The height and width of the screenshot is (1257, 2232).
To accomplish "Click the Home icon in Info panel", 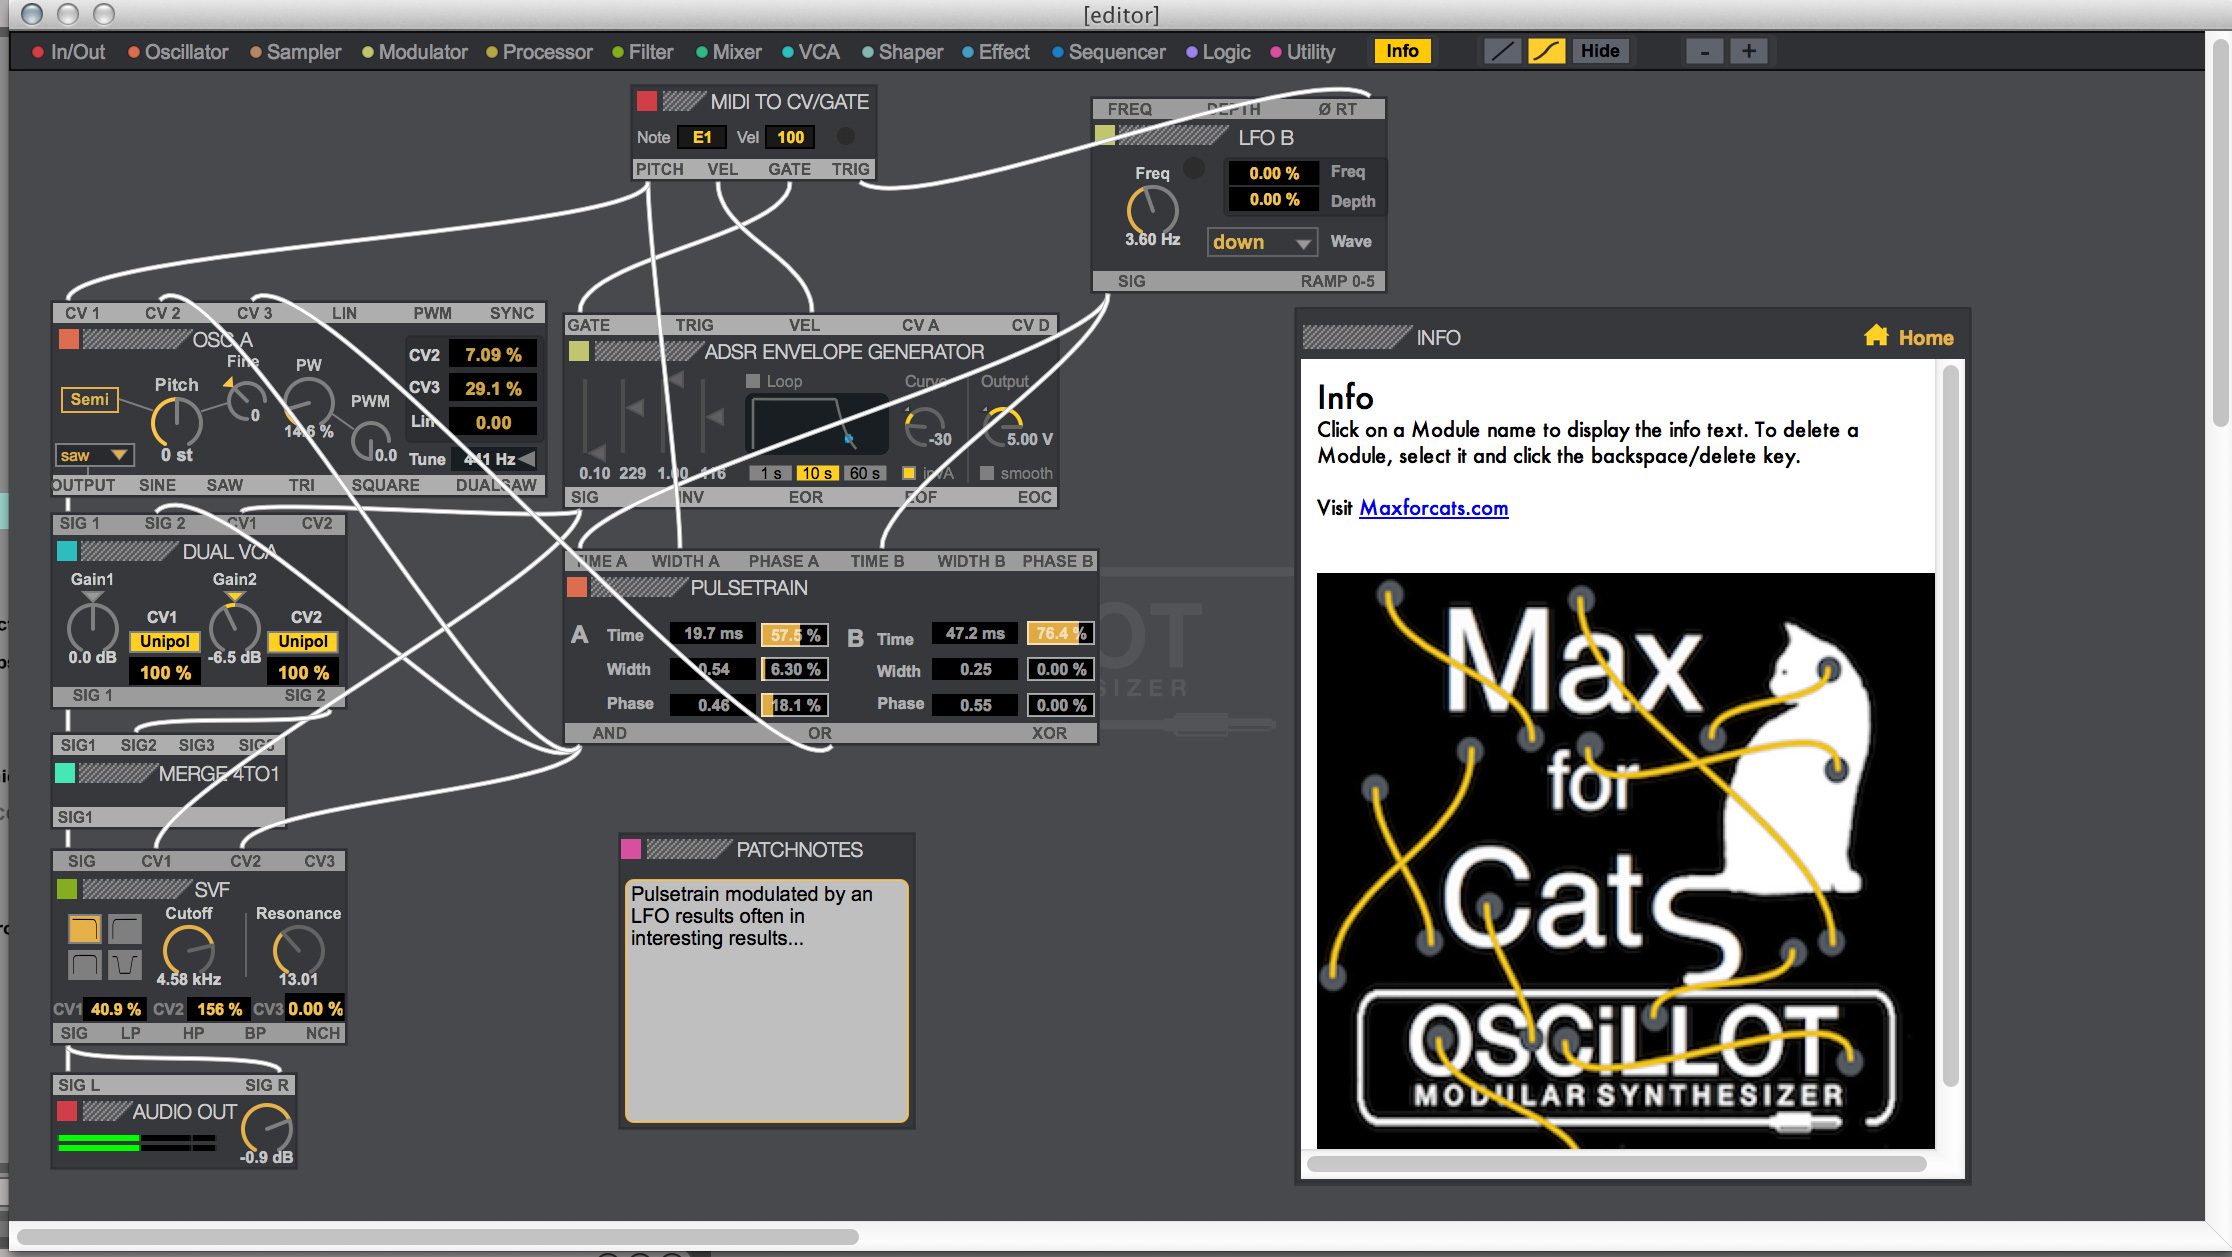I will tap(1876, 336).
